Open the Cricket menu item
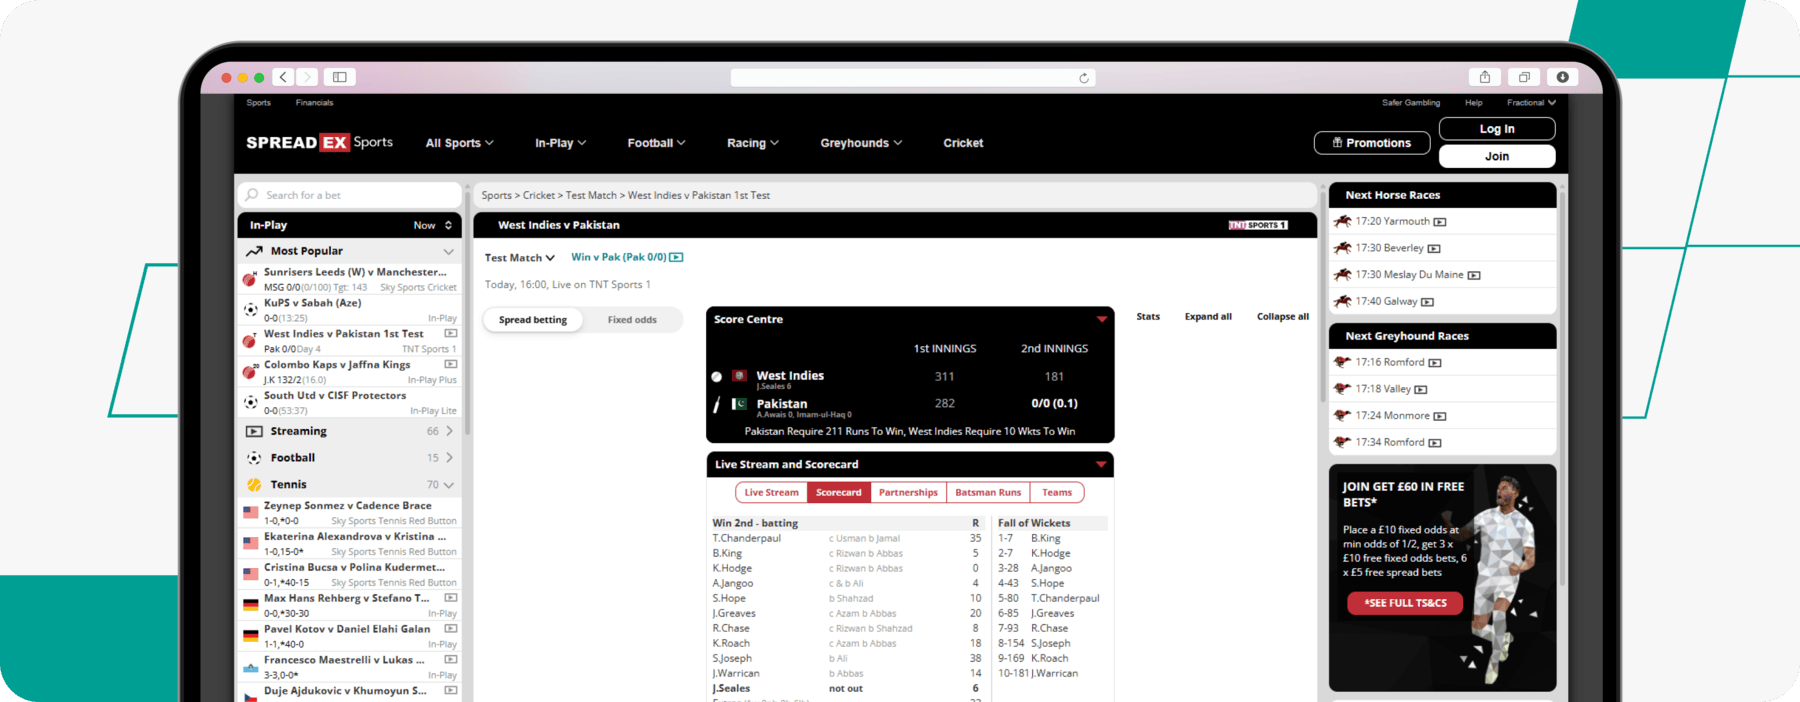The image size is (1800, 702). pyautogui.click(x=963, y=143)
